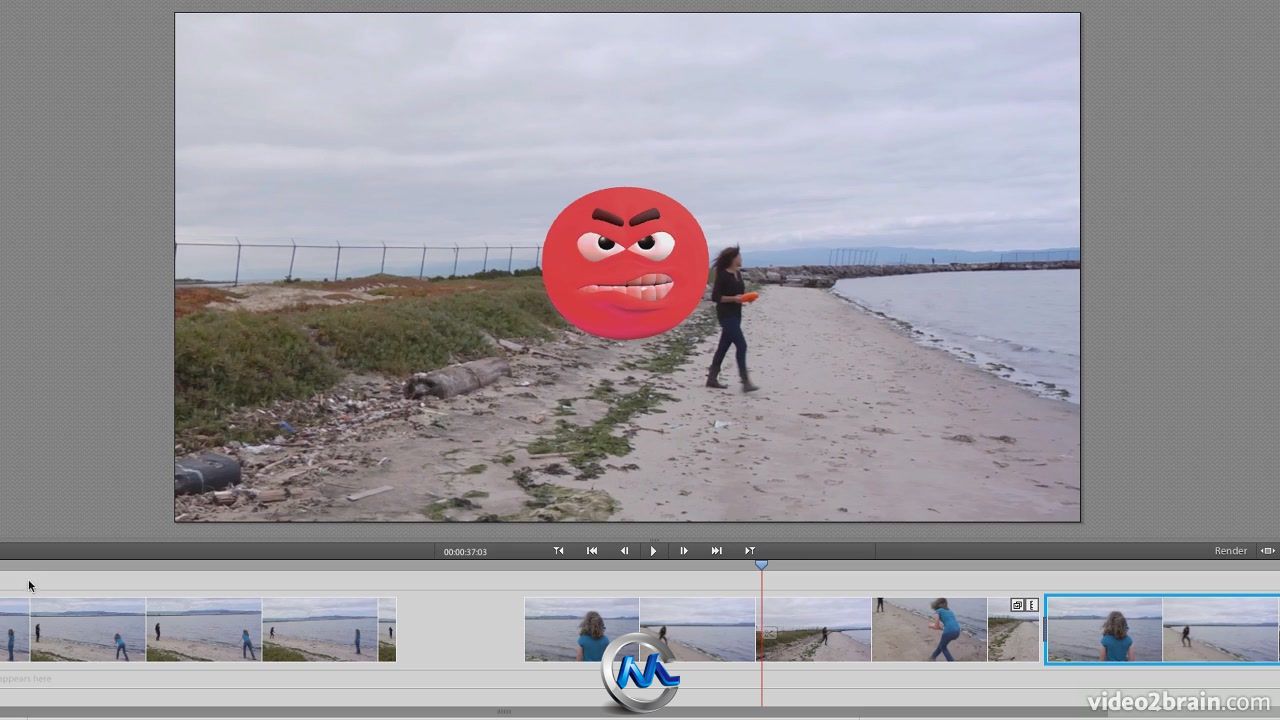Select the clip thumbnail under the playhead
Viewport: 1280px width, 720px height.
coord(813,630)
